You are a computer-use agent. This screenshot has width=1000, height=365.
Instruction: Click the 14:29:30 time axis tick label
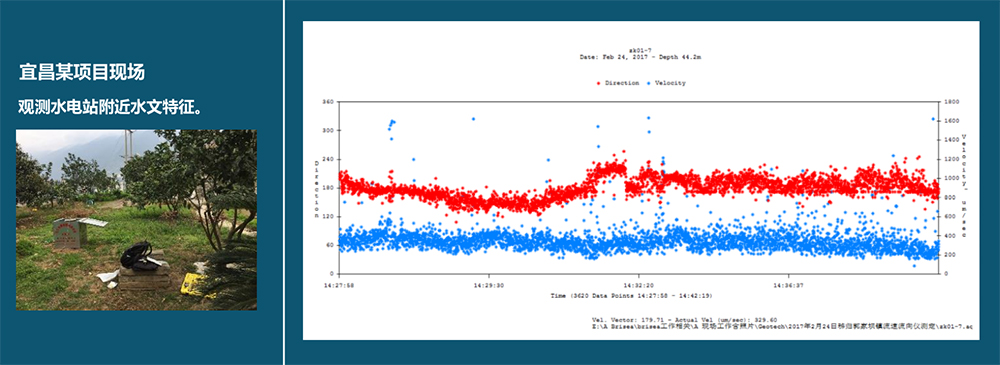pyautogui.click(x=489, y=286)
